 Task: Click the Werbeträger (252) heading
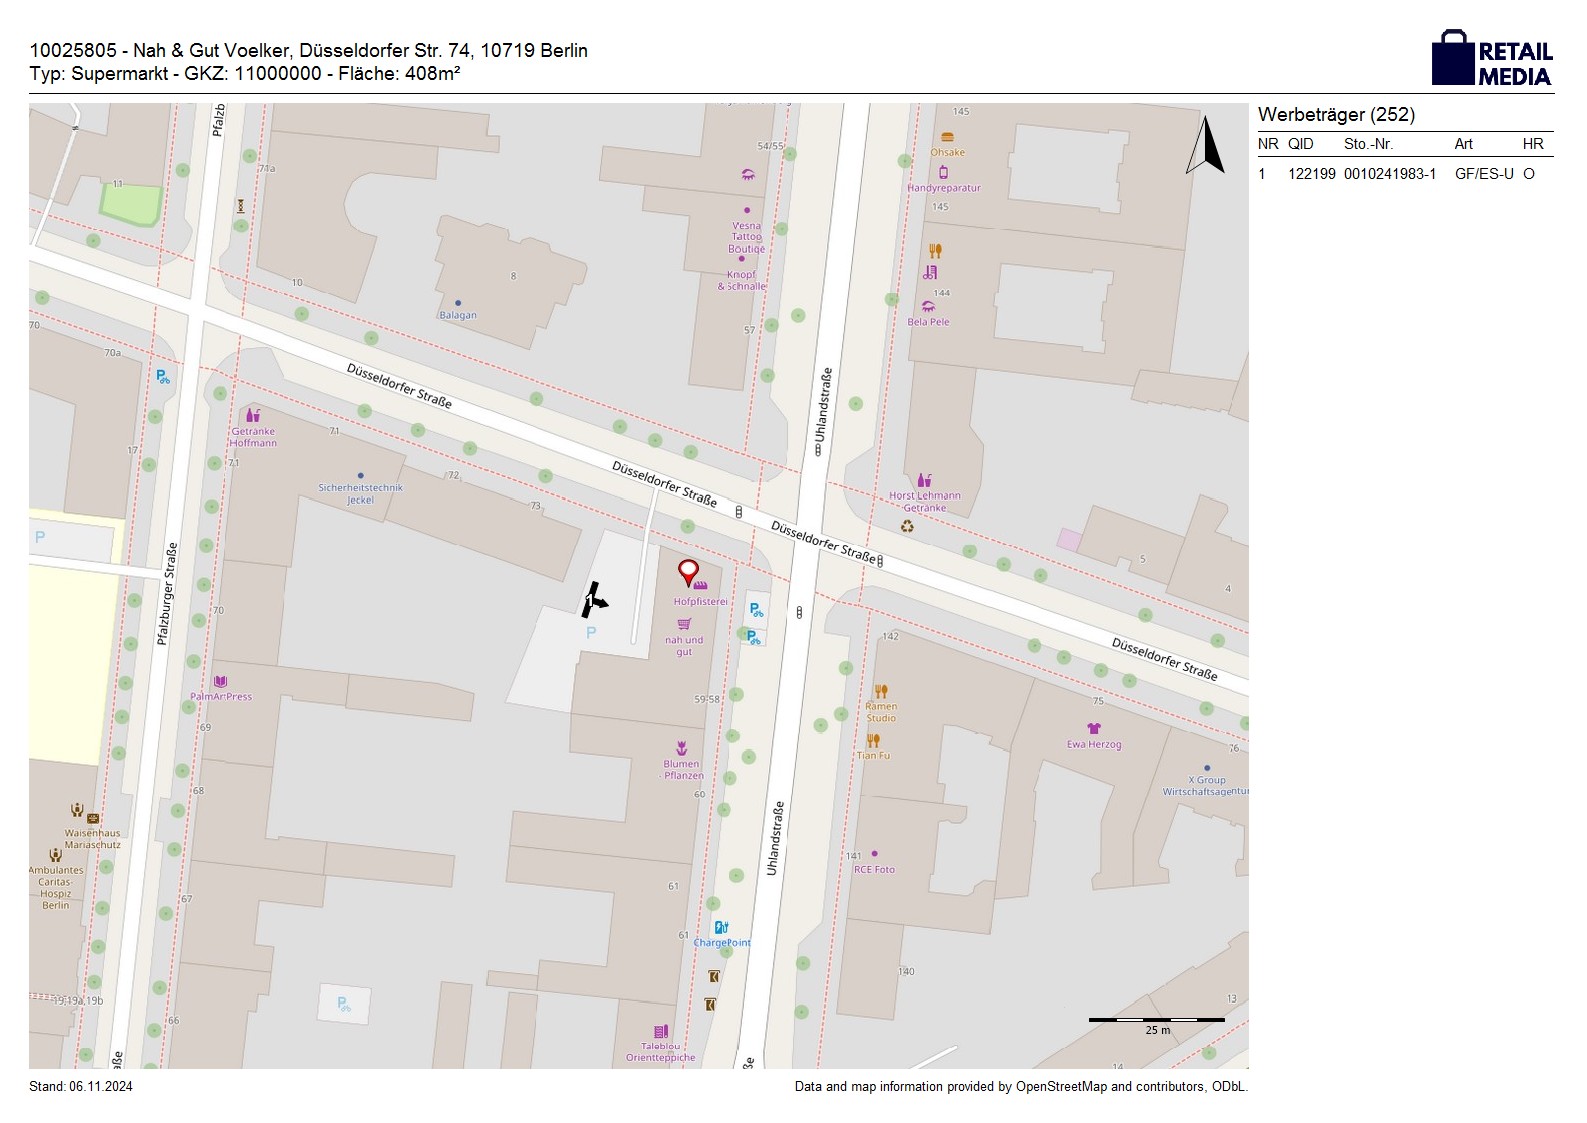point(1336,114)
